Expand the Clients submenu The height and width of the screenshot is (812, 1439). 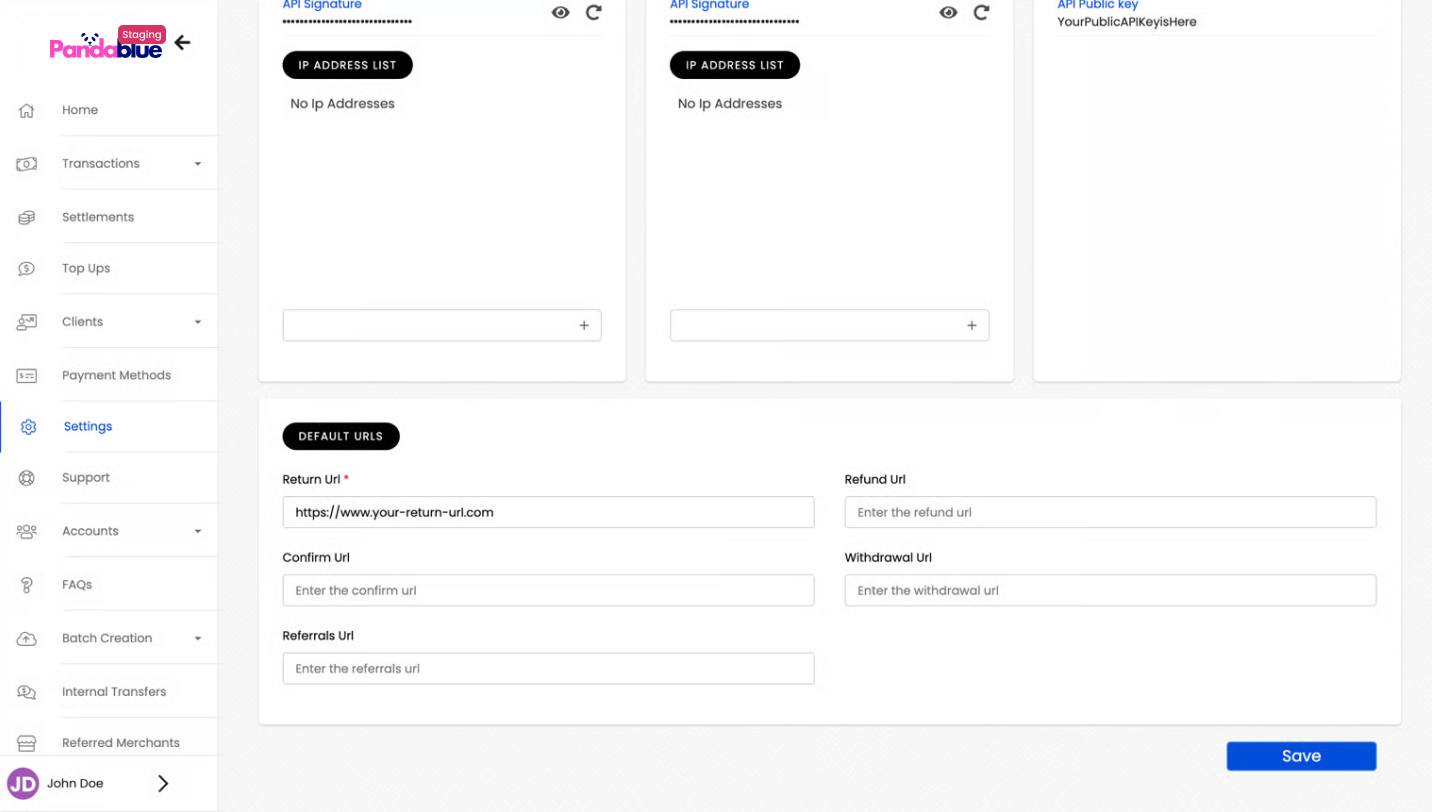tap(197, 322)
